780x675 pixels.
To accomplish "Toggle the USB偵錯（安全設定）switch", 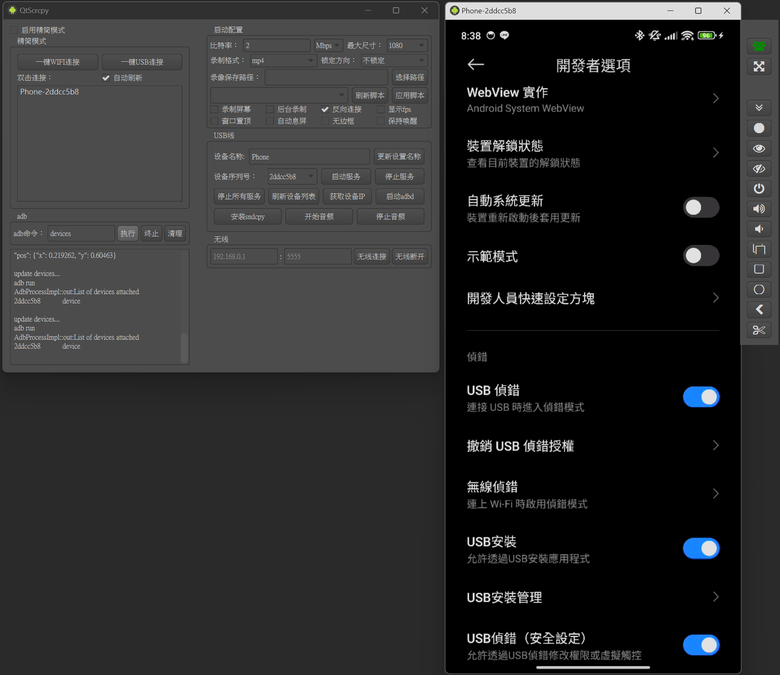I will pyautogui.click(x=701, y=645).
